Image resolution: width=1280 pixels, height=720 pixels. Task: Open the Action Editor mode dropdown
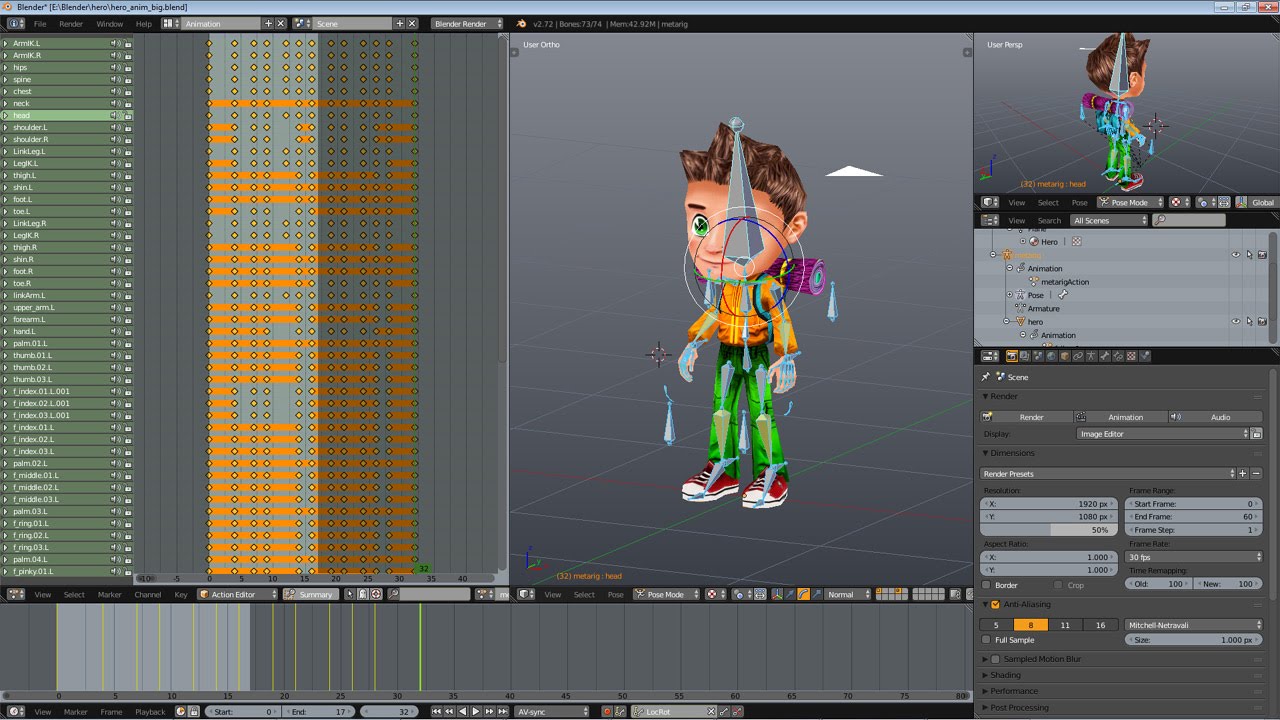tap(236, 594)
